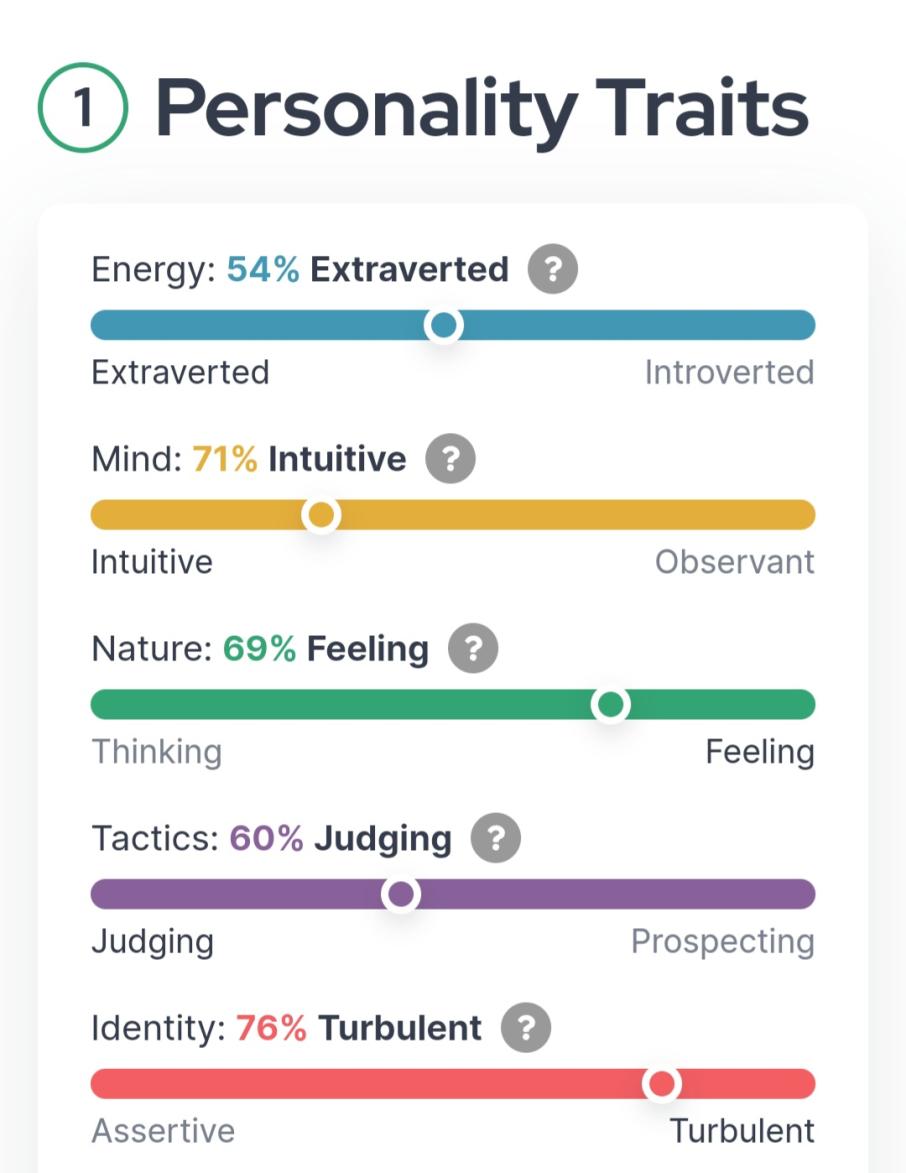Click the 76% Turbulent result text

point(359,1028)
